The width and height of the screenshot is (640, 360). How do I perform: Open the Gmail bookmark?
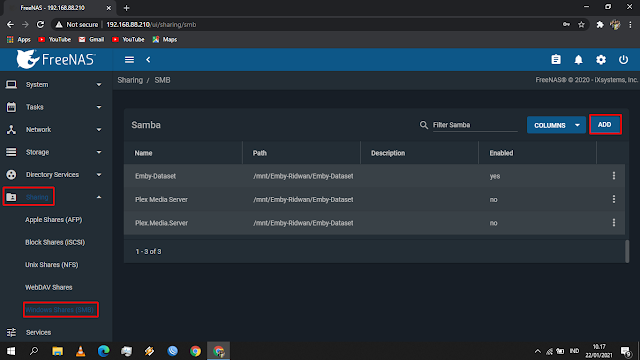click(x=91, y=40)
